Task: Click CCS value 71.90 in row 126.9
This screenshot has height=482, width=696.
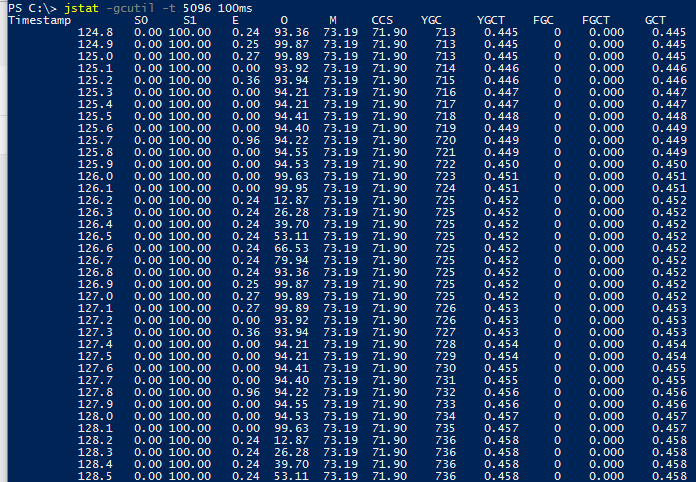Action: pyautogui.click(x=389, y=284)
